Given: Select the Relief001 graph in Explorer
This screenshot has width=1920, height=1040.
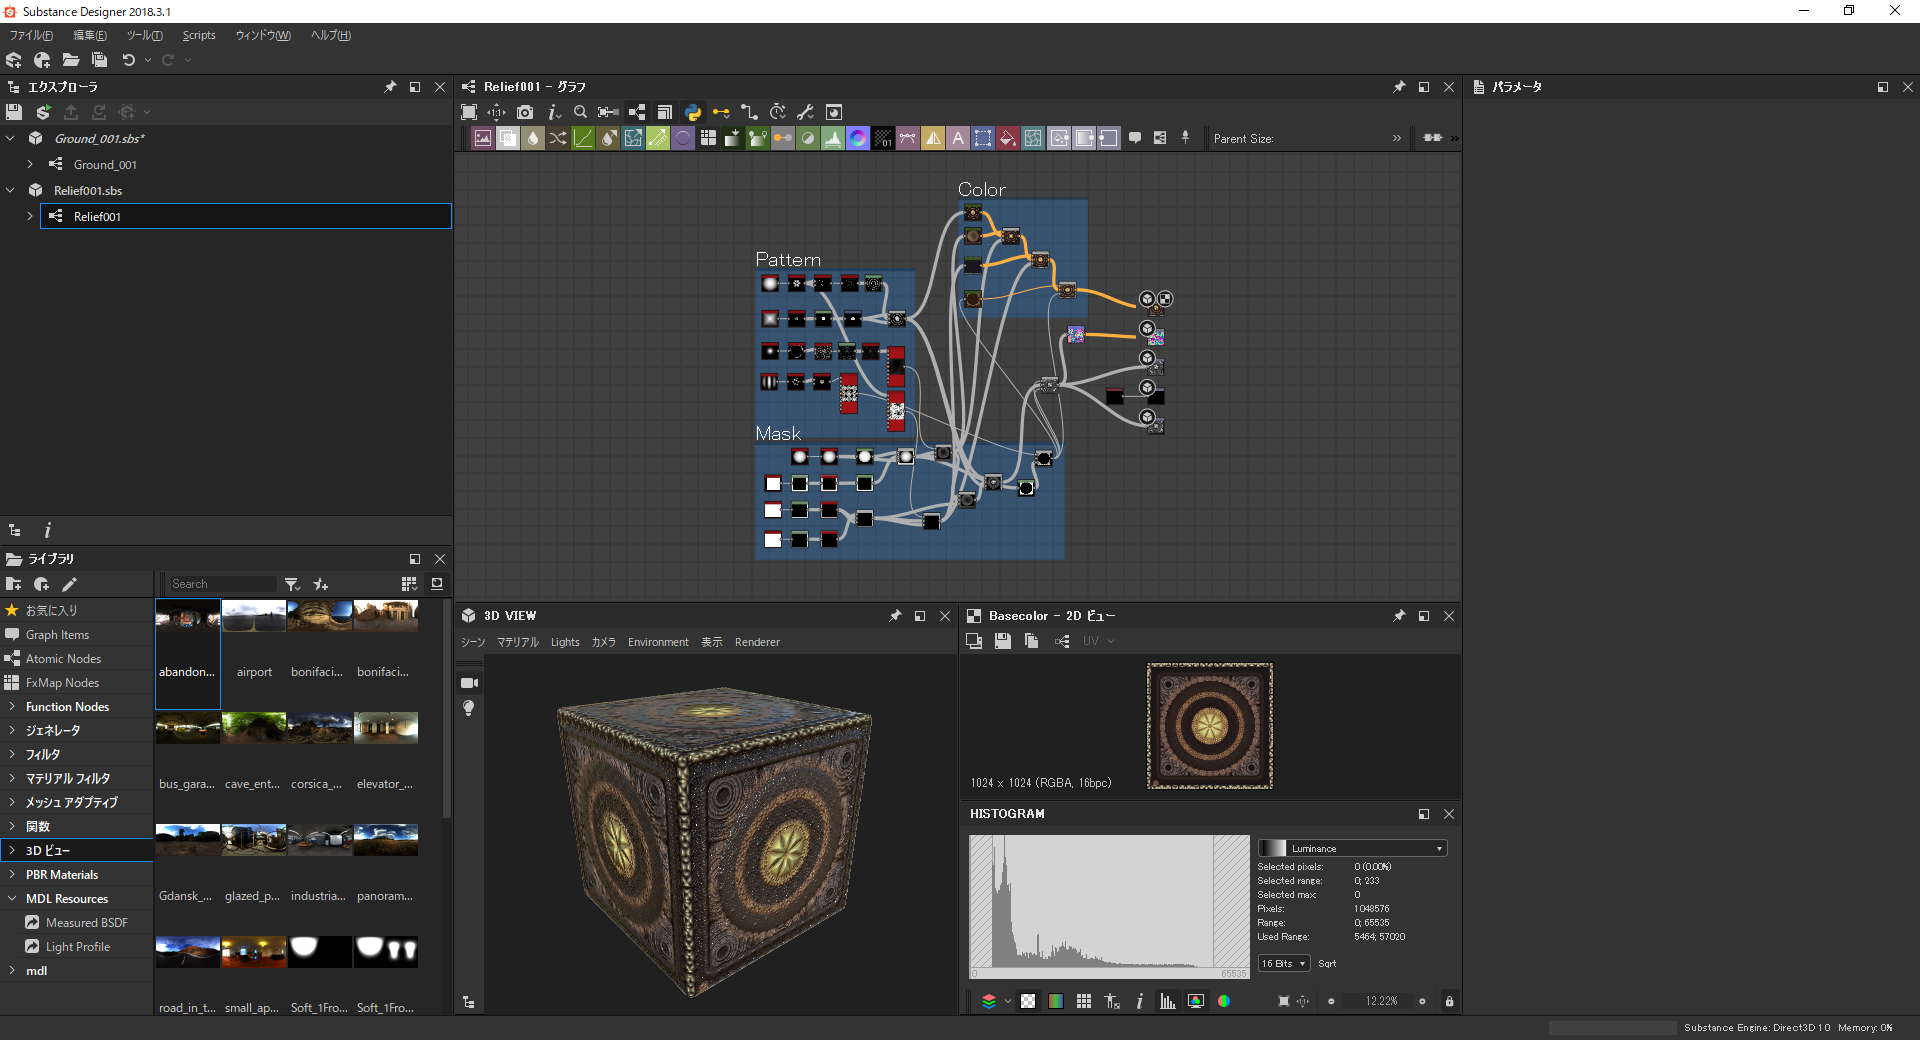Looking at the screenshot, I should (246, 216).
